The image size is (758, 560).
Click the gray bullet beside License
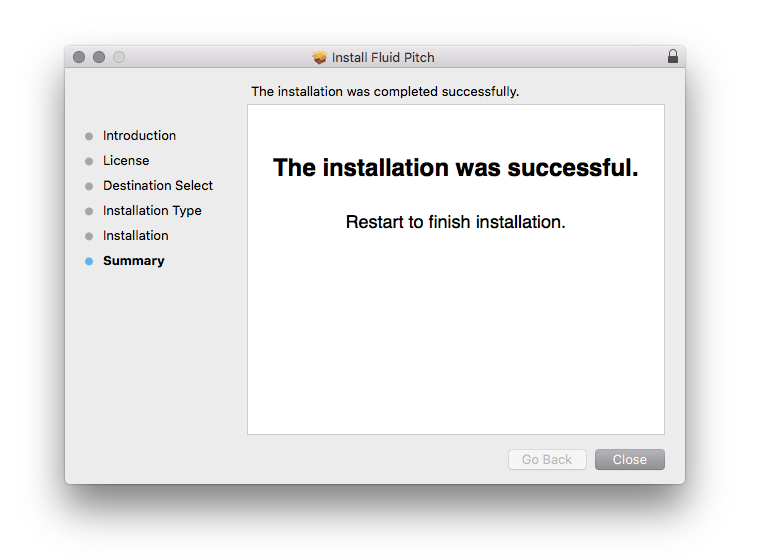pos(89,161)
